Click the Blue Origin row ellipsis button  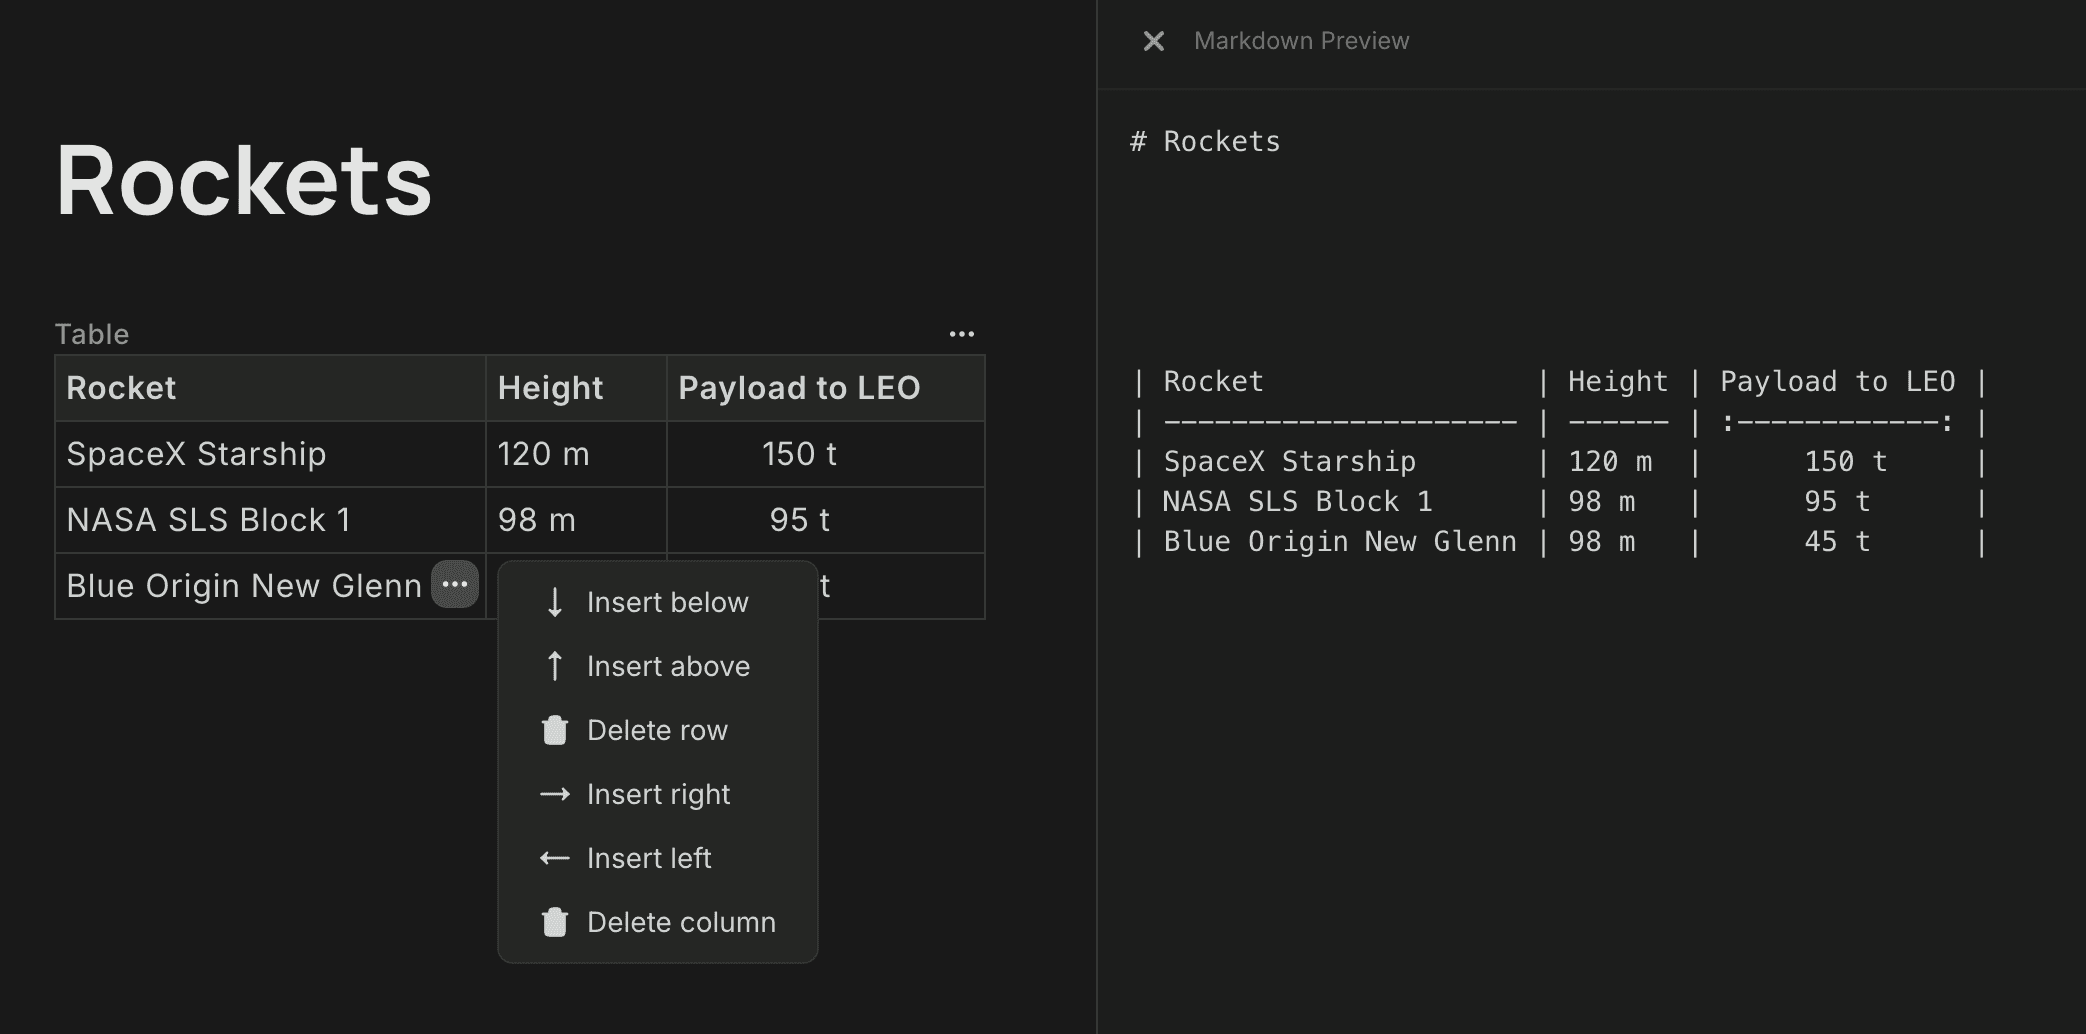pyautogui.click(x=455, y=585)
